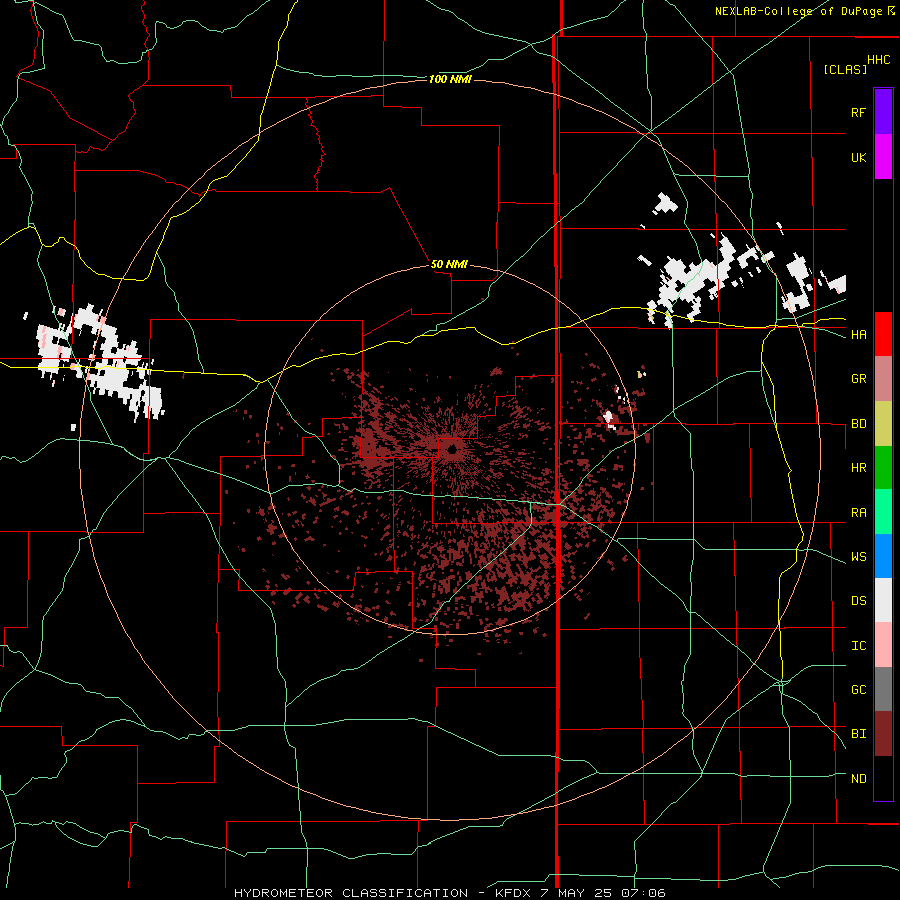Click the GC gray legend swatch
Image resolution: width=900 pixels, height=900 pixels.
[x=883, y=689]
